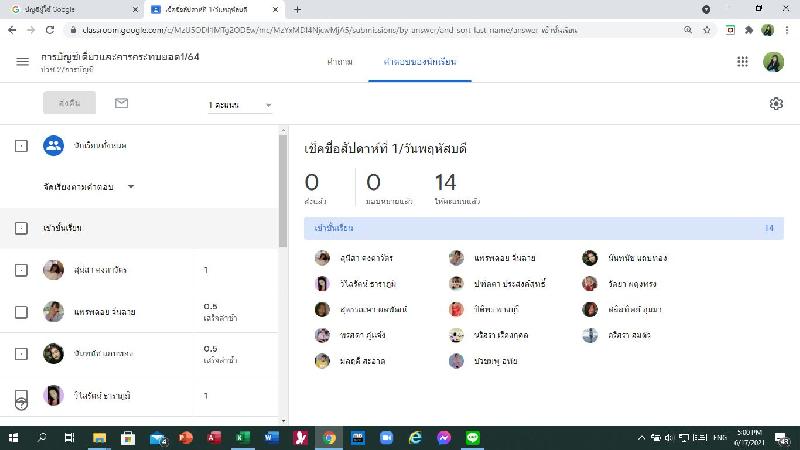Open the Google apps grid

(x=743, y=62)
